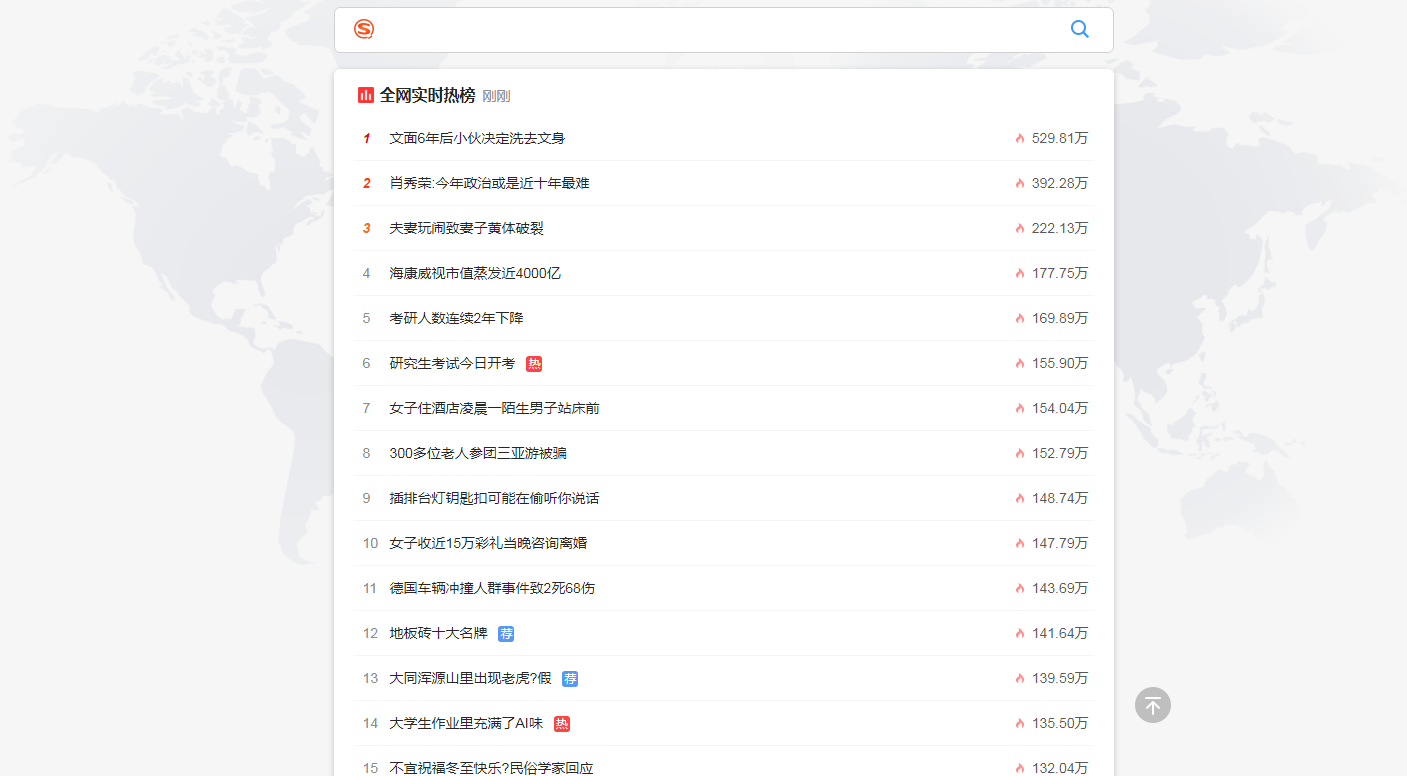The width and height of the screenshot is (1407, 776).
Task: Click the 荐 badge on 地板砖十大名牌
Action: coord(505,633)
